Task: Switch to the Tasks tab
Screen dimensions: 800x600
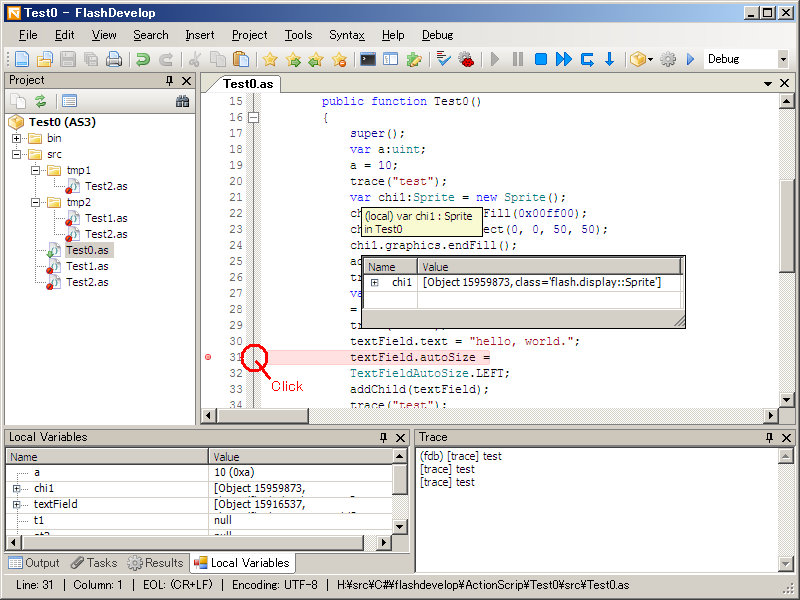Action: click(94, 563)
